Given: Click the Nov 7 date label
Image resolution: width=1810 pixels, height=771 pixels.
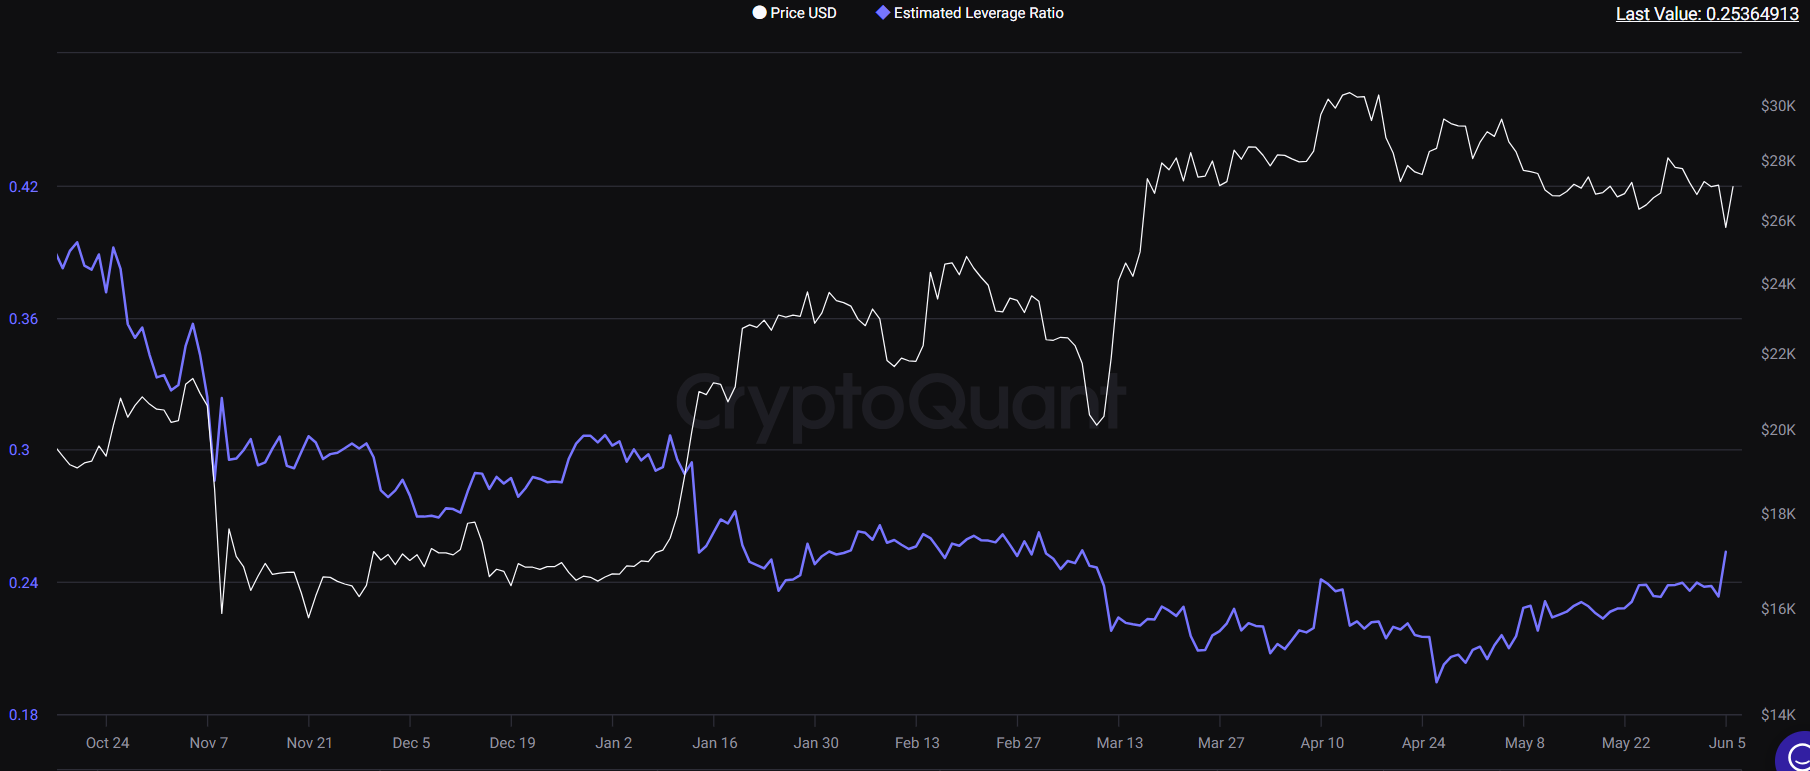Looking at the screenshot, I should pos(209,743).
